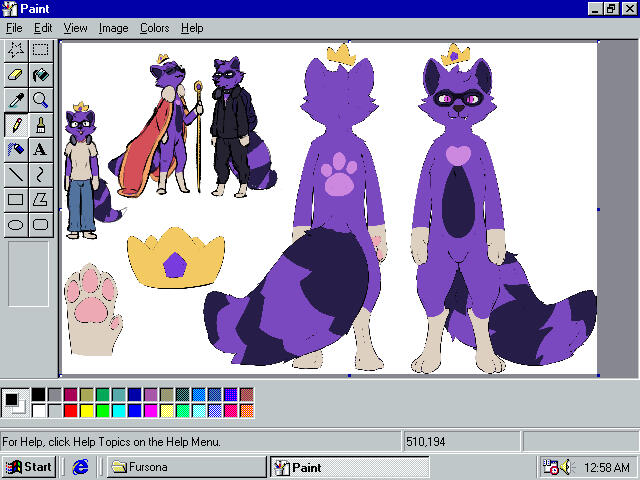
Task: Choose the rectangular Select tool
Action: (40, 49)
